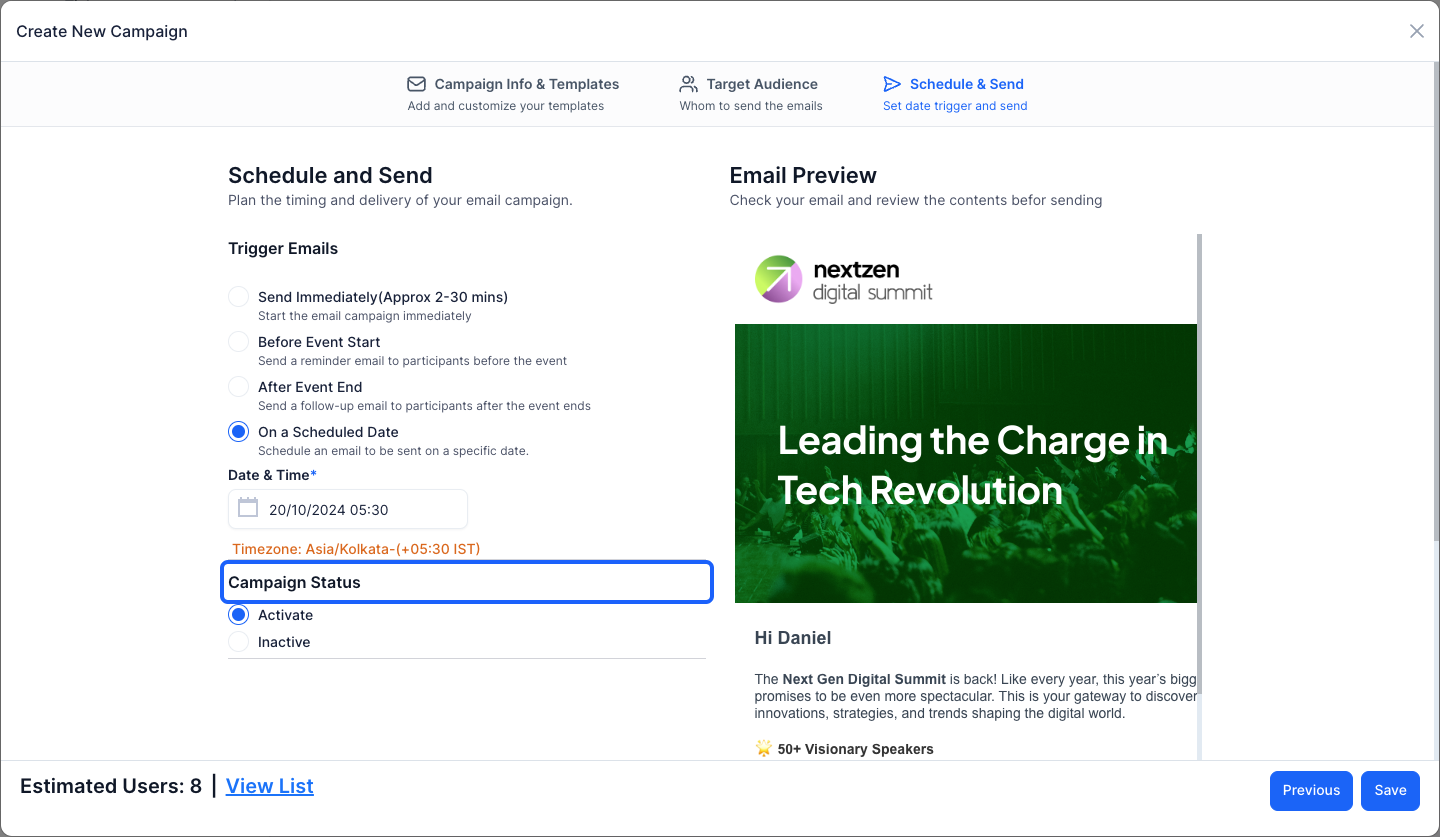Viewport: 1440px width, 837px height.
Task: Save the campaign
Action: click(x=1390, y=790)
